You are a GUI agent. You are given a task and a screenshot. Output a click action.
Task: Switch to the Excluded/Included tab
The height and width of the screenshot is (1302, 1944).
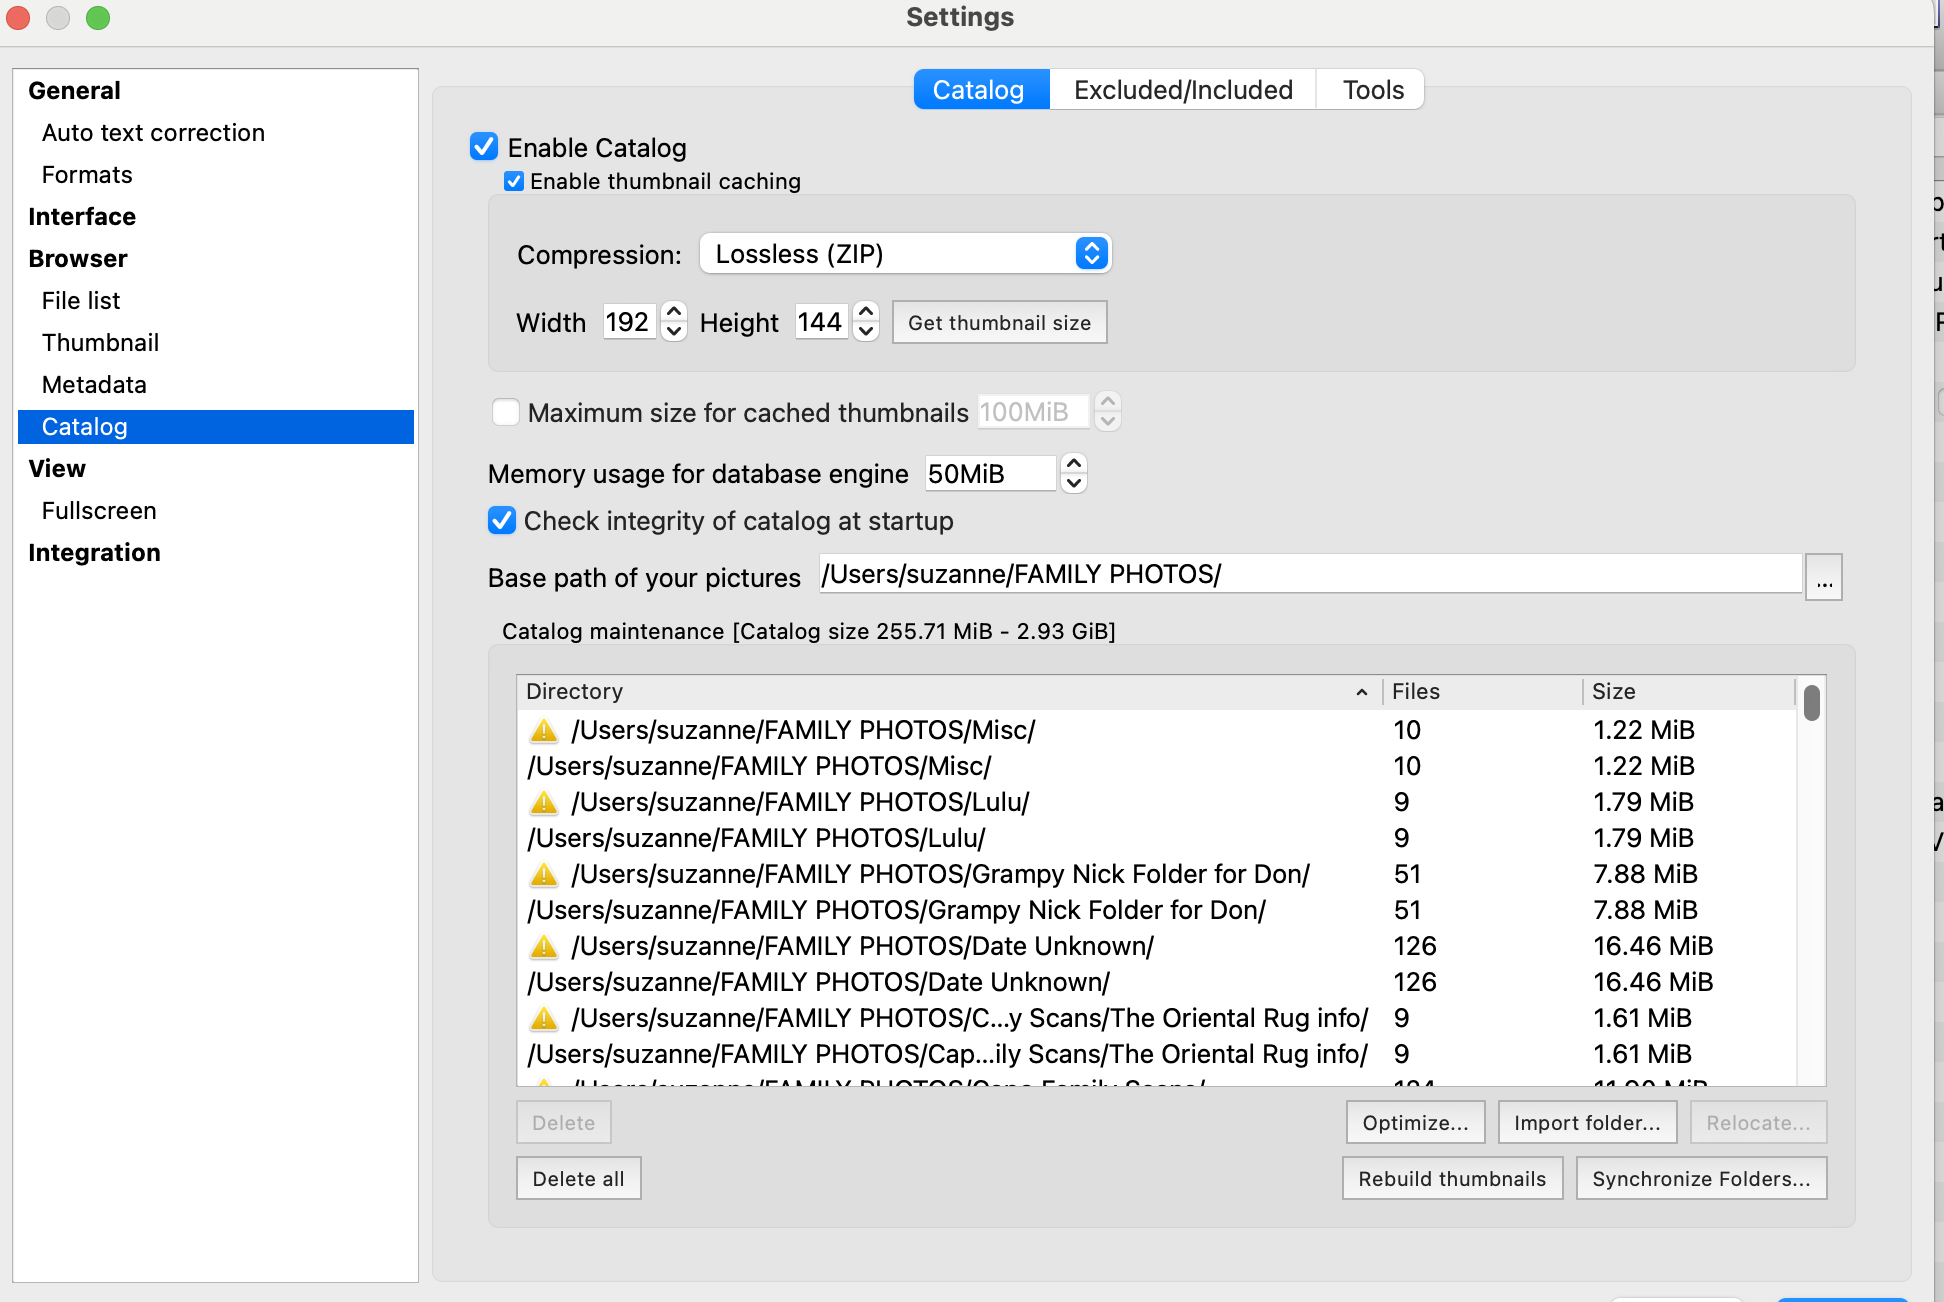pyautogui.click(x=1182, y=90)
